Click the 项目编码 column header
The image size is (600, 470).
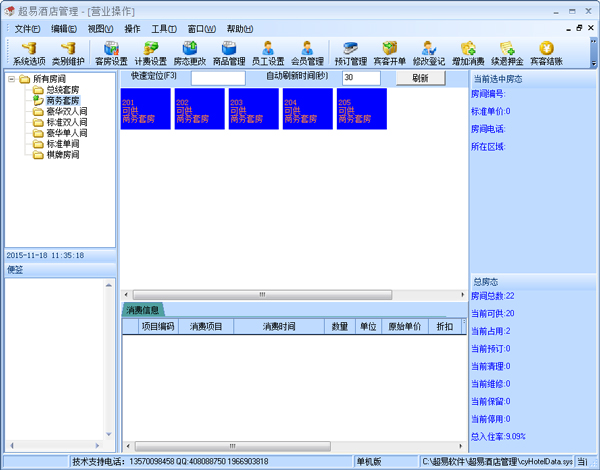point(158,326)
